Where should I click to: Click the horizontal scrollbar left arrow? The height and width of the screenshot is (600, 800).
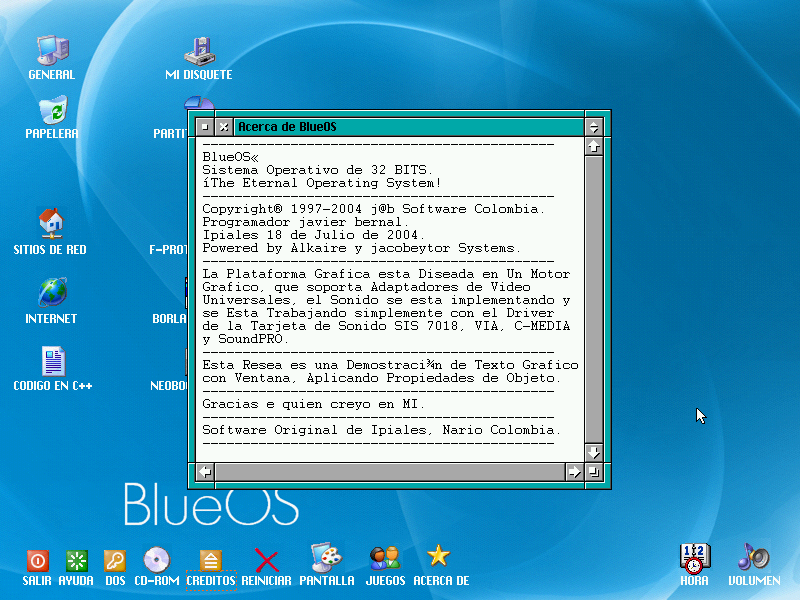point(205,472)
